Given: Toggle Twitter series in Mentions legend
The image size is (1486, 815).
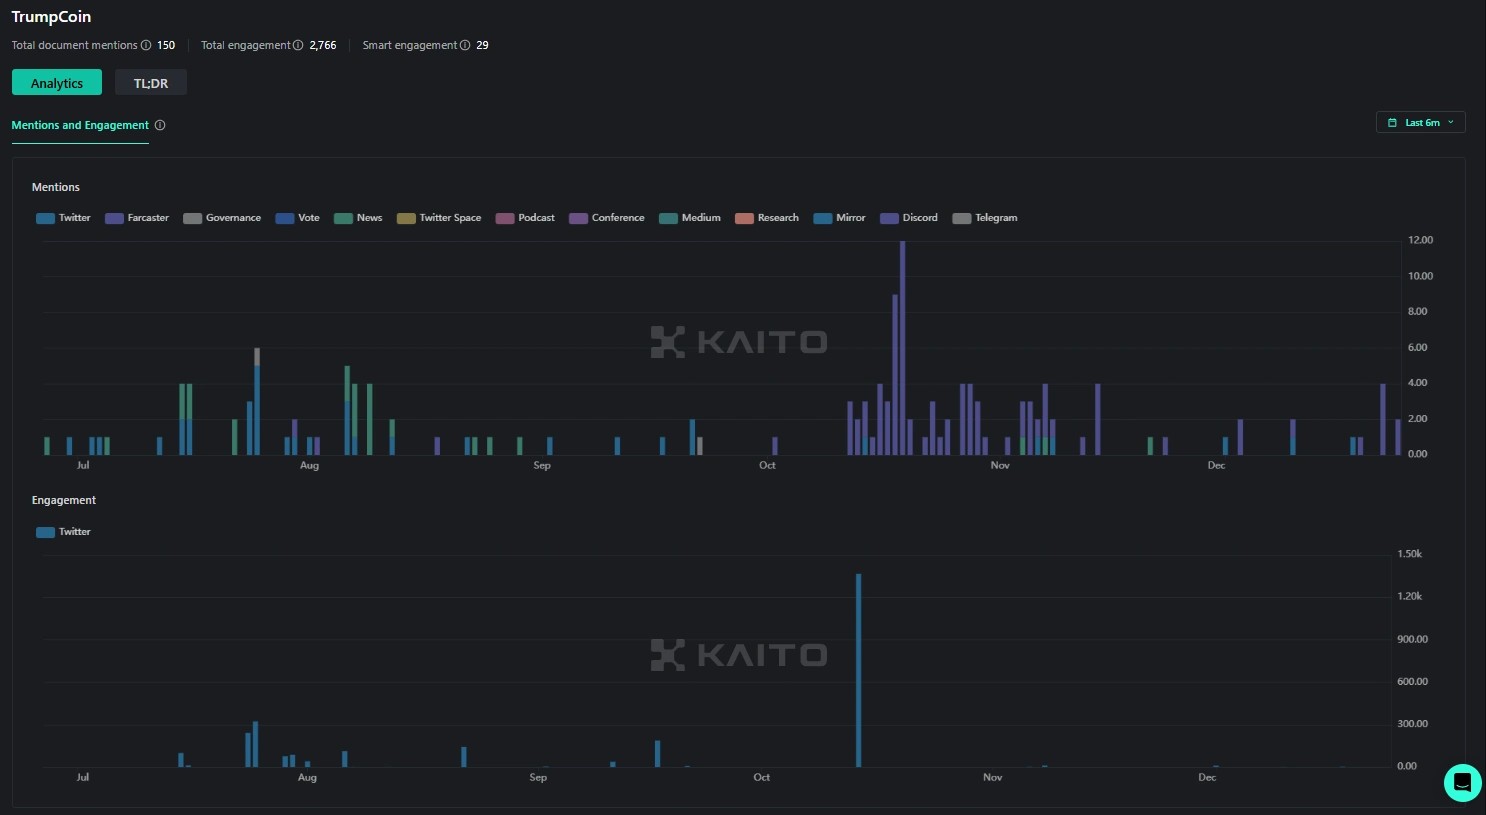Looking at the screenshot, I should (64, 218).
